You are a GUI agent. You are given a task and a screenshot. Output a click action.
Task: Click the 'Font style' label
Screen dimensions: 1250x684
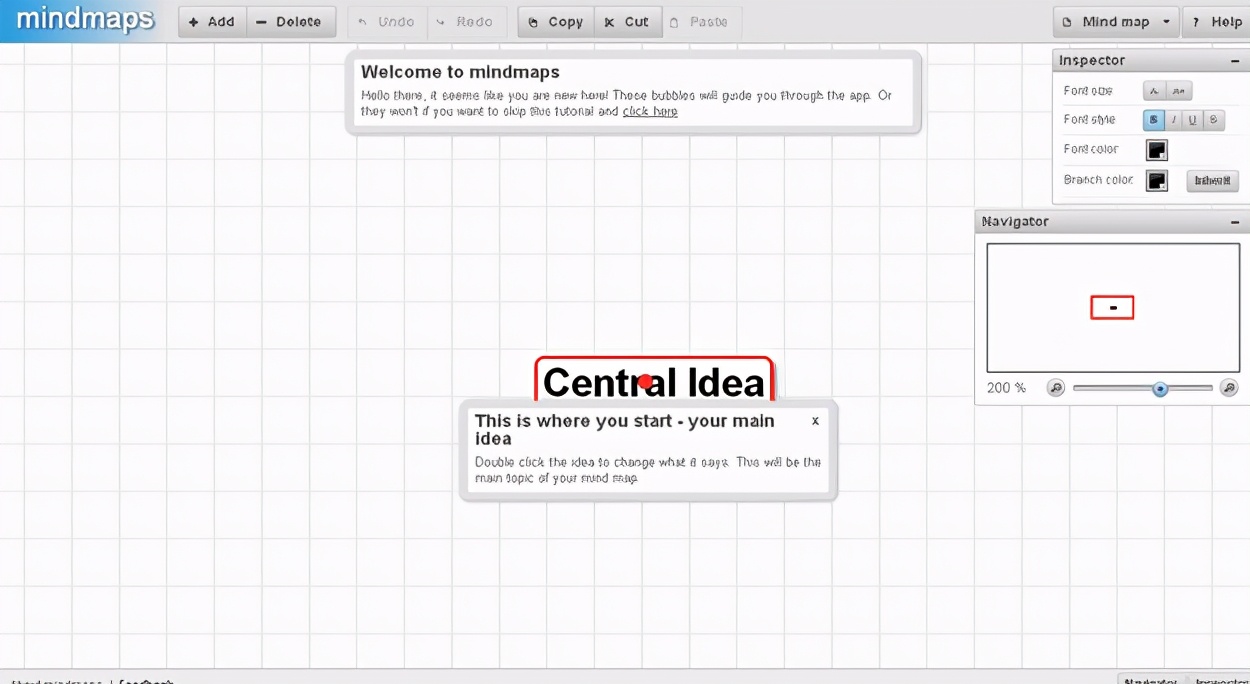(x=1089, y=120)
